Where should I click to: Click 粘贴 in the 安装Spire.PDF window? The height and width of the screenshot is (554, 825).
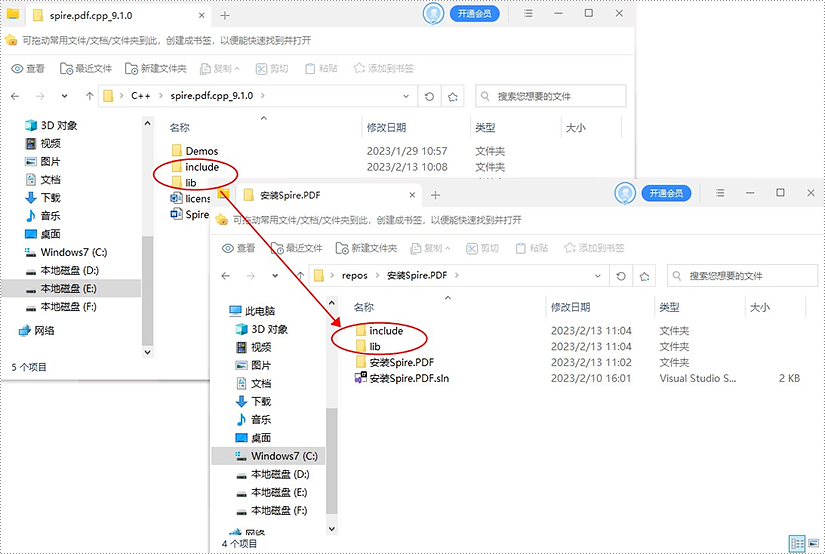(532, 248)
